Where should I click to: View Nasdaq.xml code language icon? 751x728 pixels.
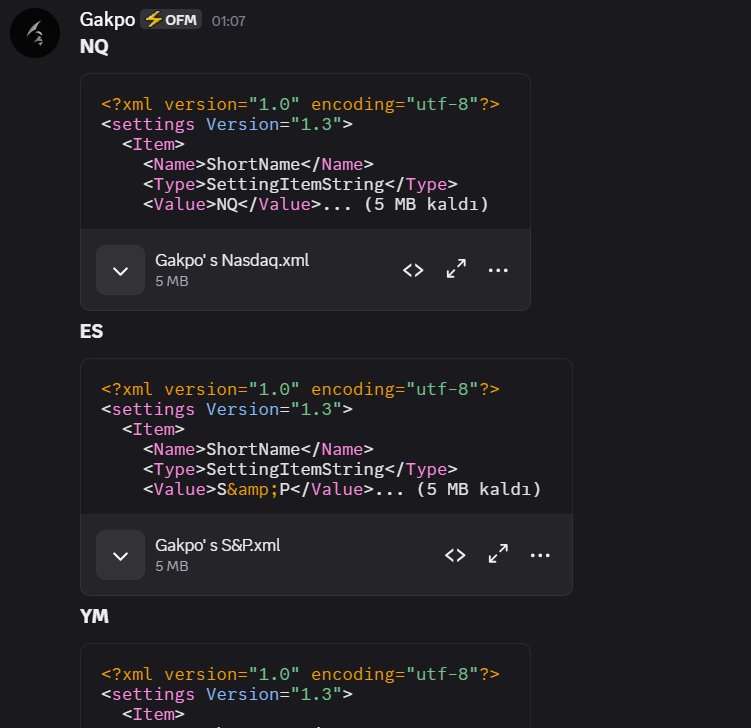[413, 270]
